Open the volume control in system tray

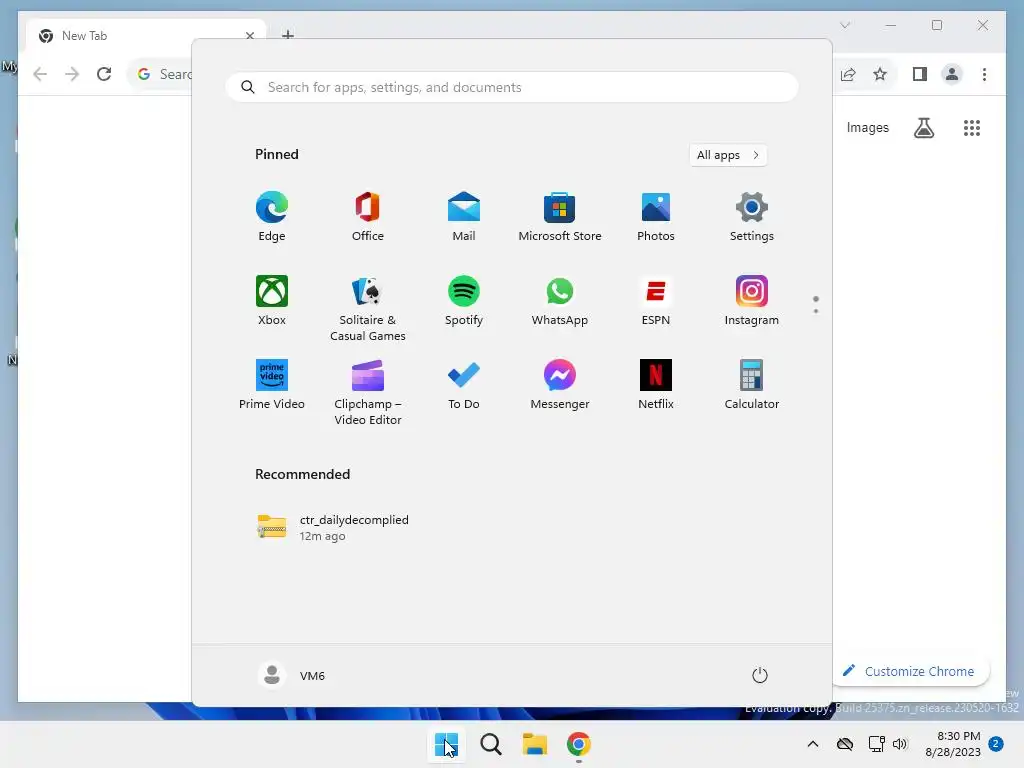[901, 744]
